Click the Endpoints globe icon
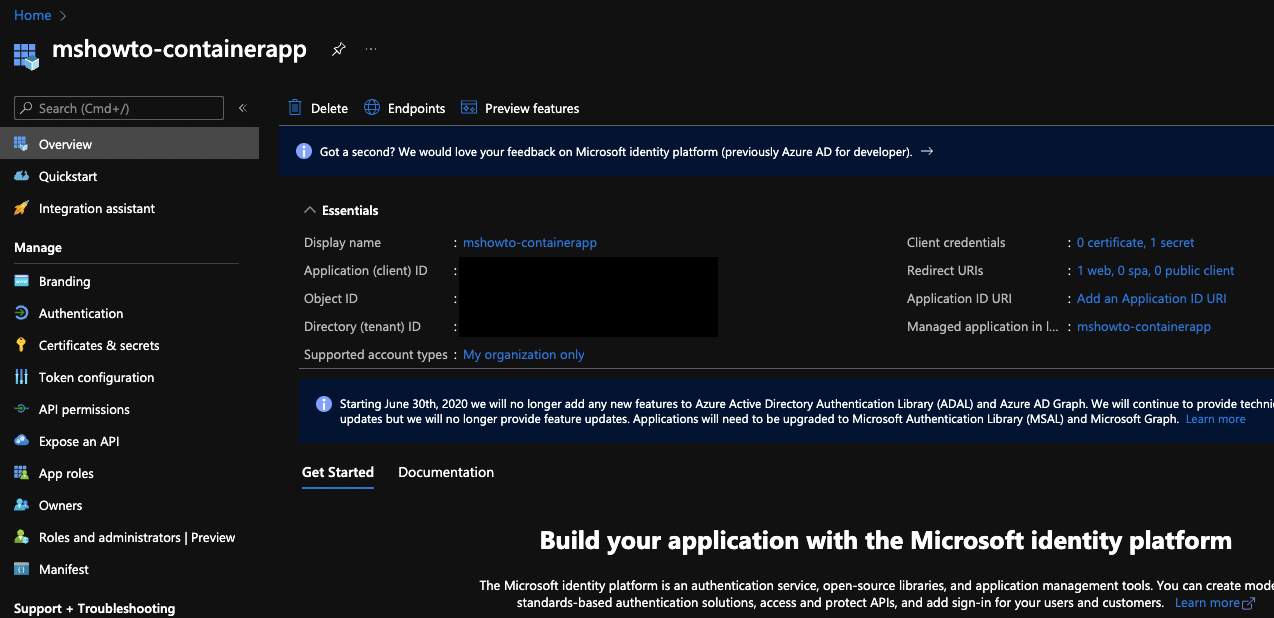The width and height of the screenshot is (1274, 618). (372, 107)
